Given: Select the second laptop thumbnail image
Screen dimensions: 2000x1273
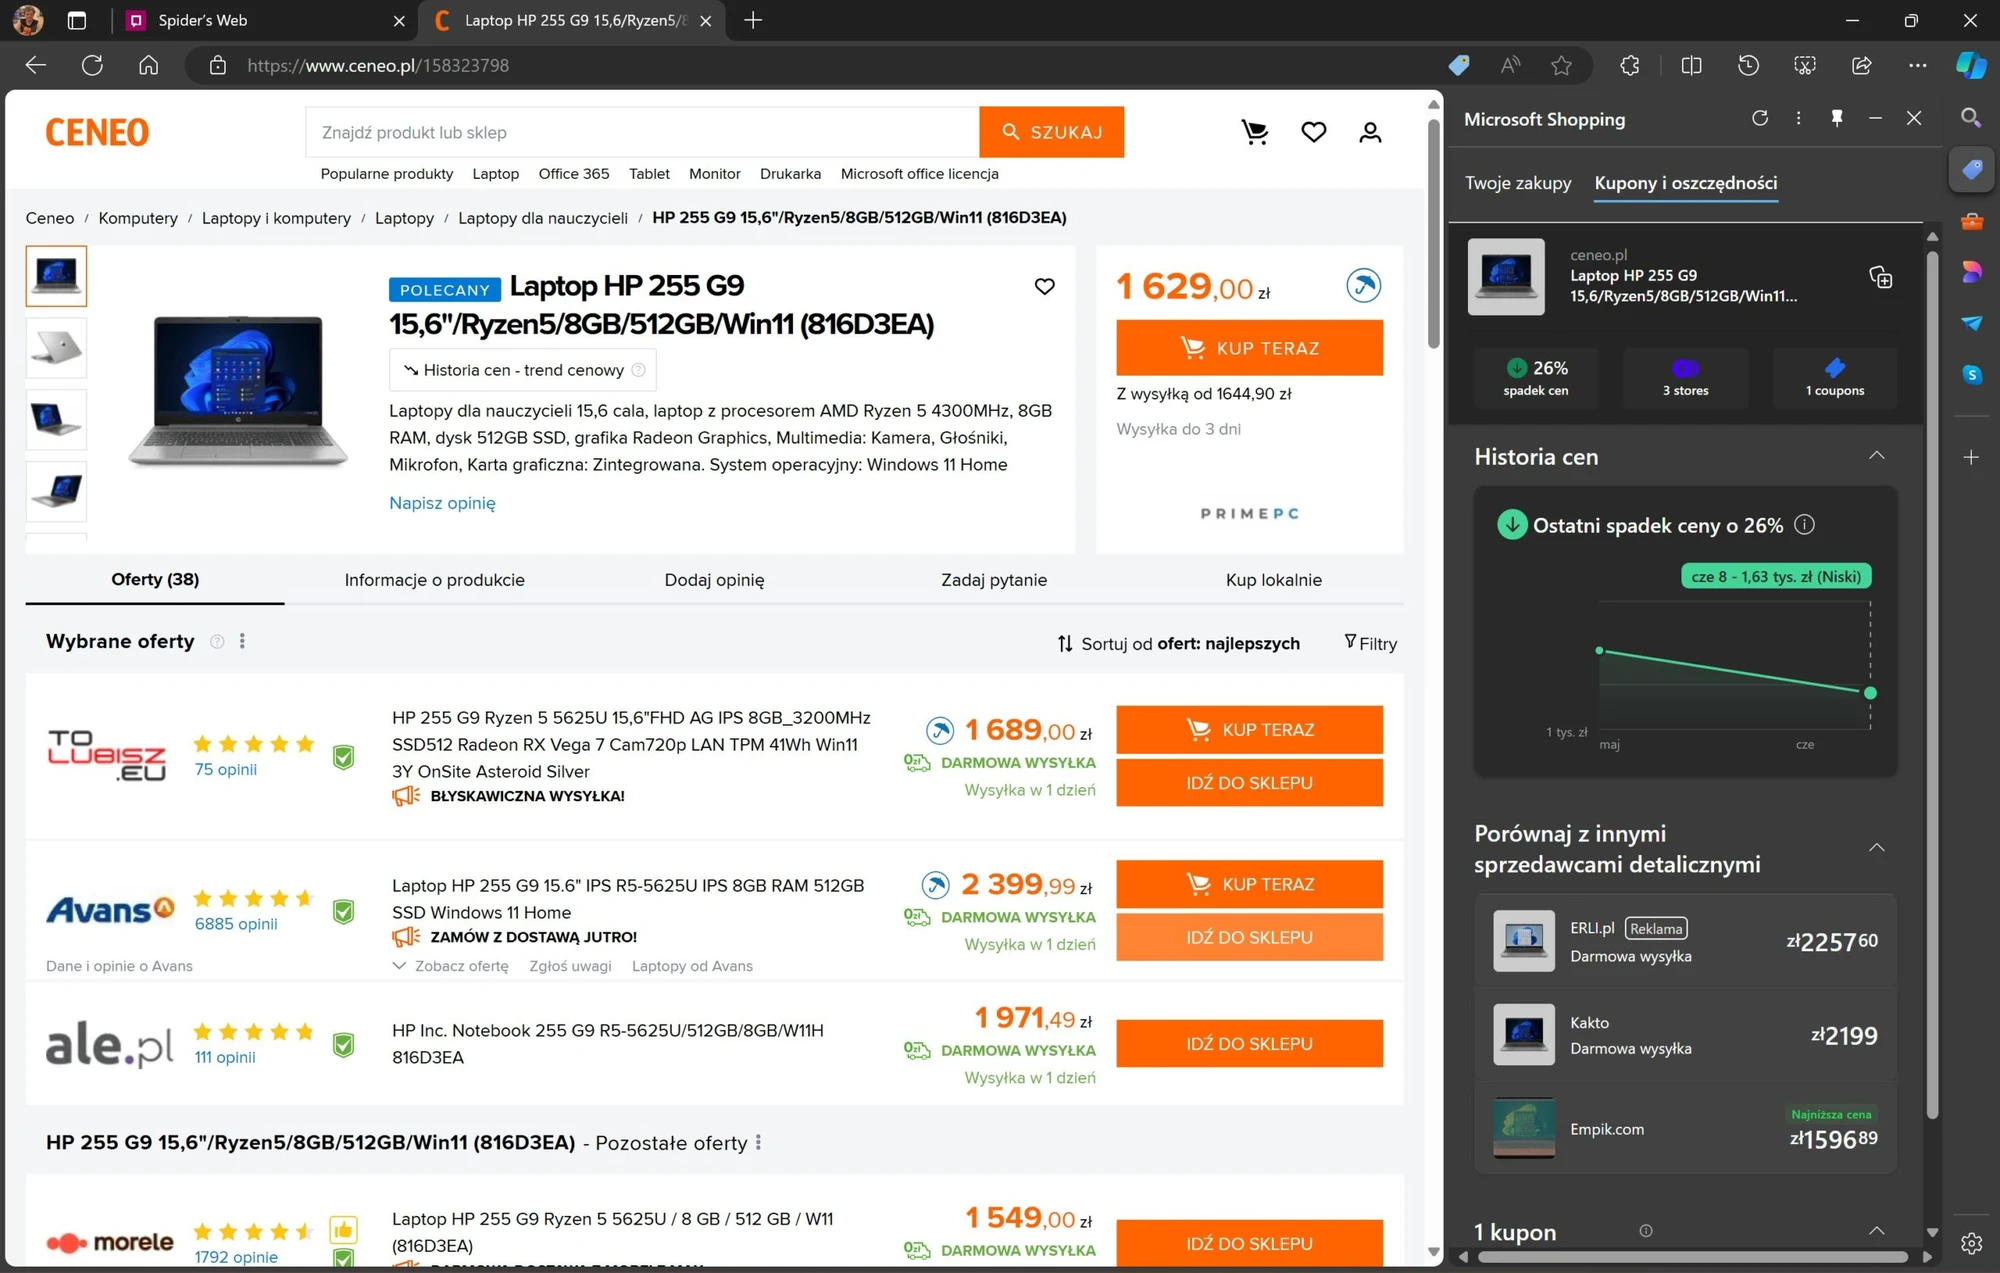Looking at the screenshot, I should [56, 348].
